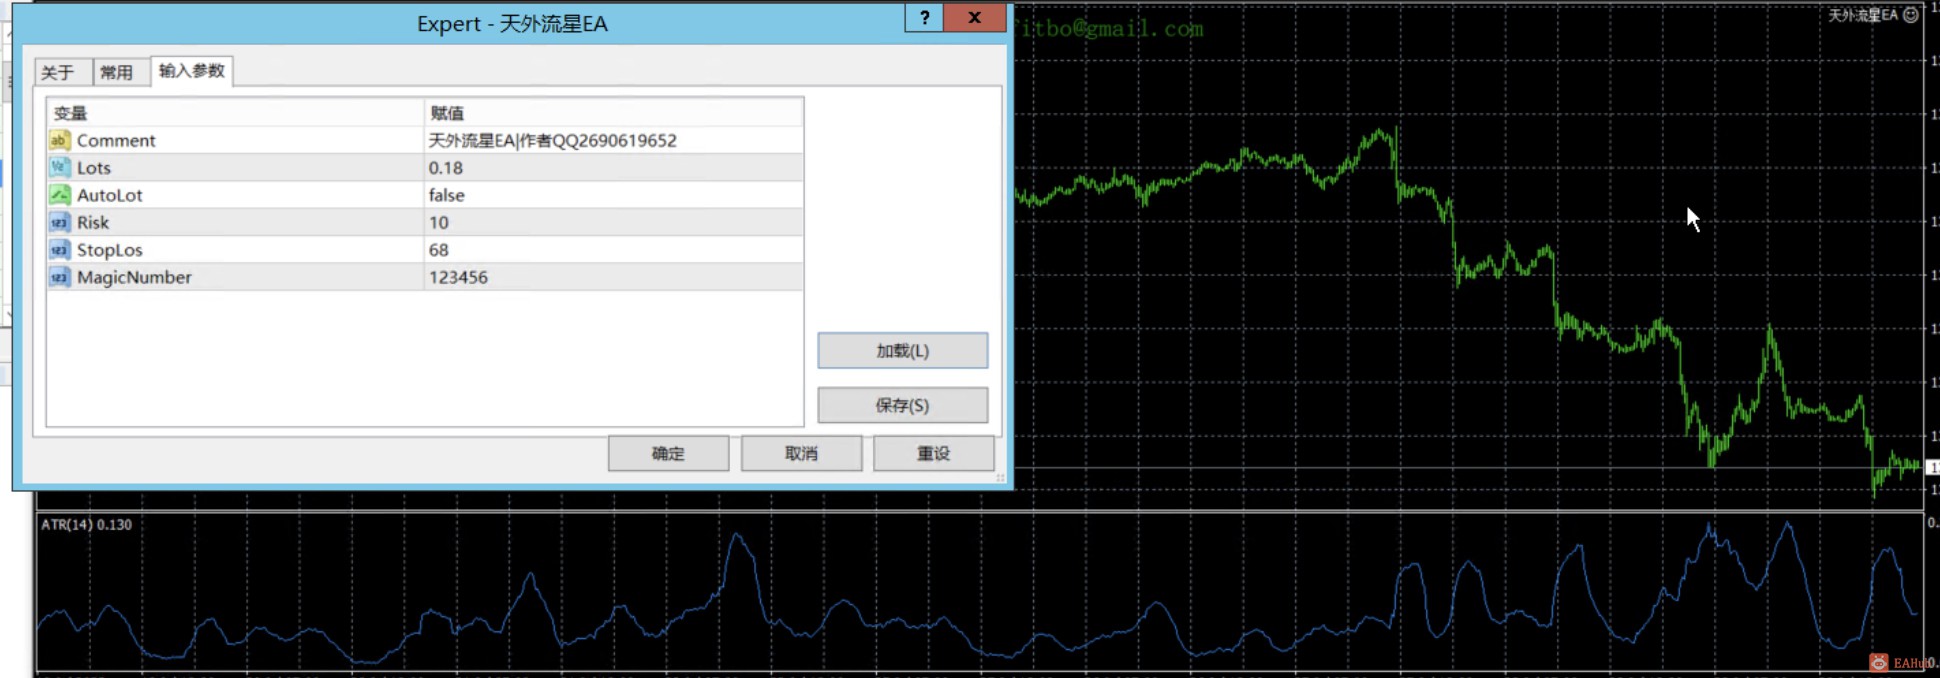Click the 加载(L) load button
Screen dimensions: 1940x678
902,350
